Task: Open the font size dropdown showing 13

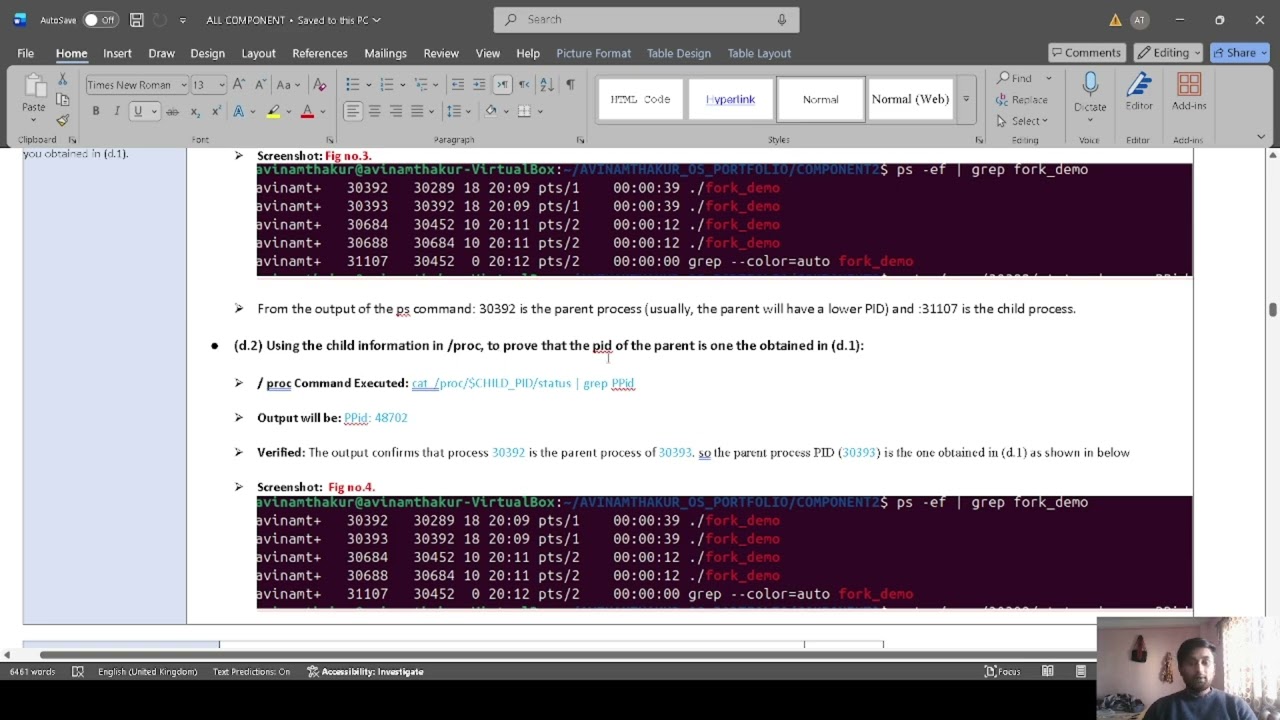Action: point(221,85)
